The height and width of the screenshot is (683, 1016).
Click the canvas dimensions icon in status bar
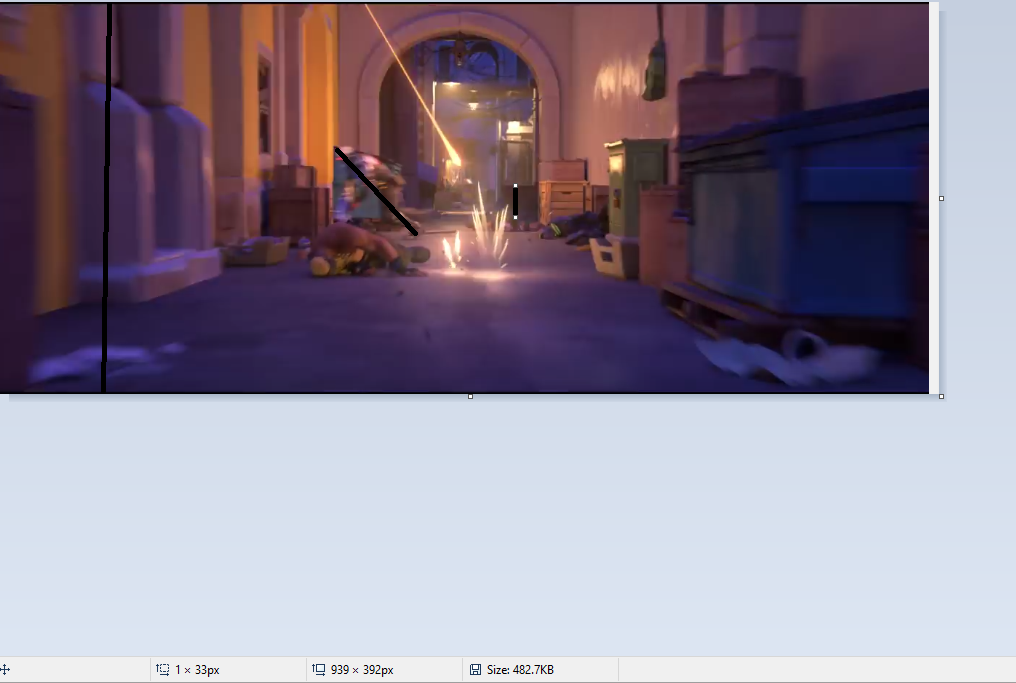coord(319,669)
